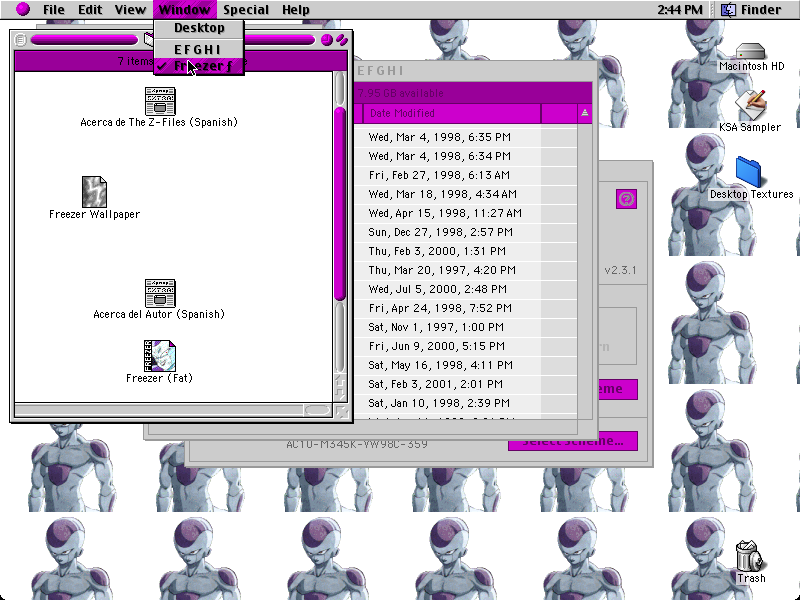Click the '7.95 GB available' header text

coord(400,93)
